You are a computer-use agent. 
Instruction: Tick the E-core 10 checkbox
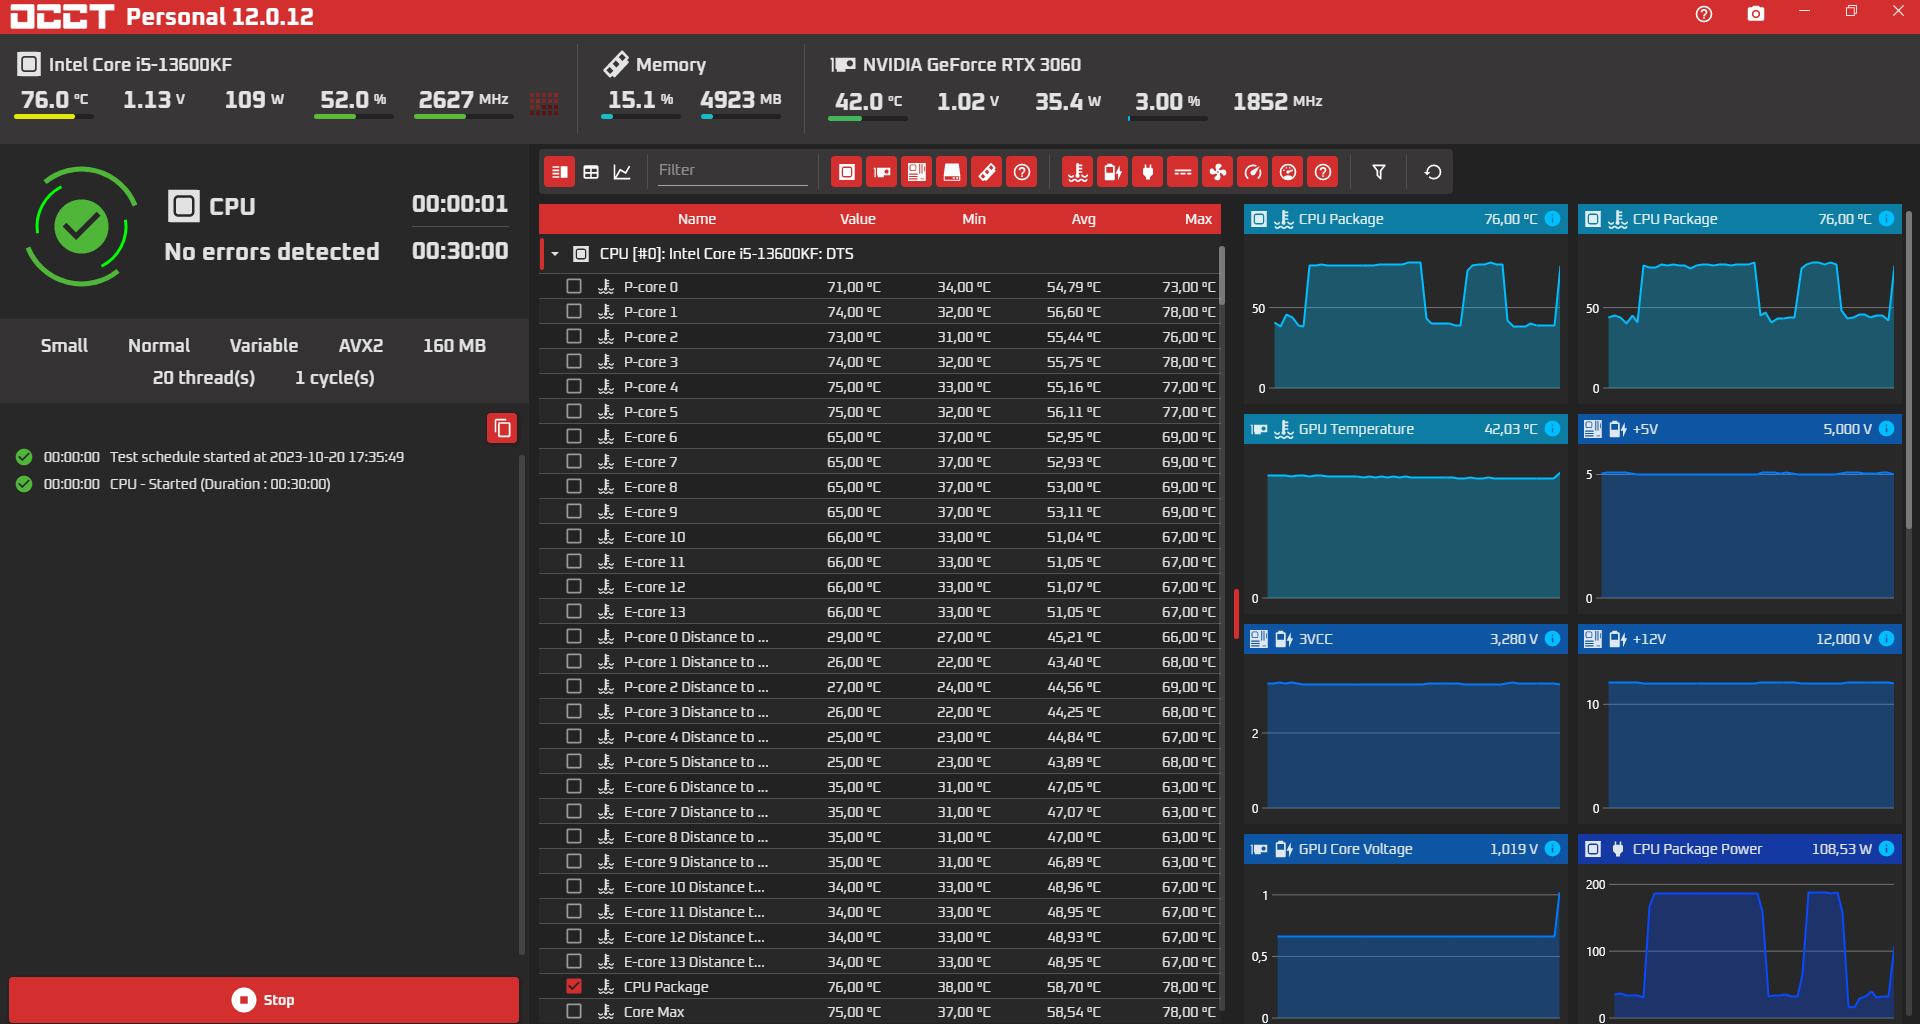coord(574,536)
